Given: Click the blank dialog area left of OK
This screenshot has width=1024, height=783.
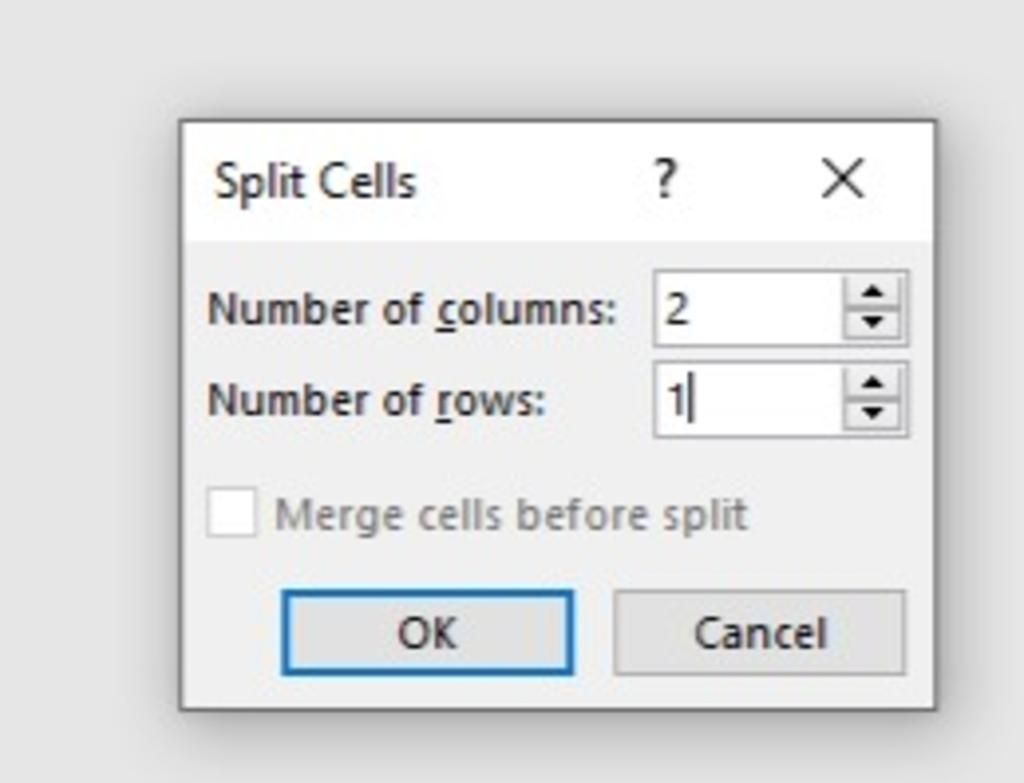Looking at the screenshot, I should coord(232,632).
